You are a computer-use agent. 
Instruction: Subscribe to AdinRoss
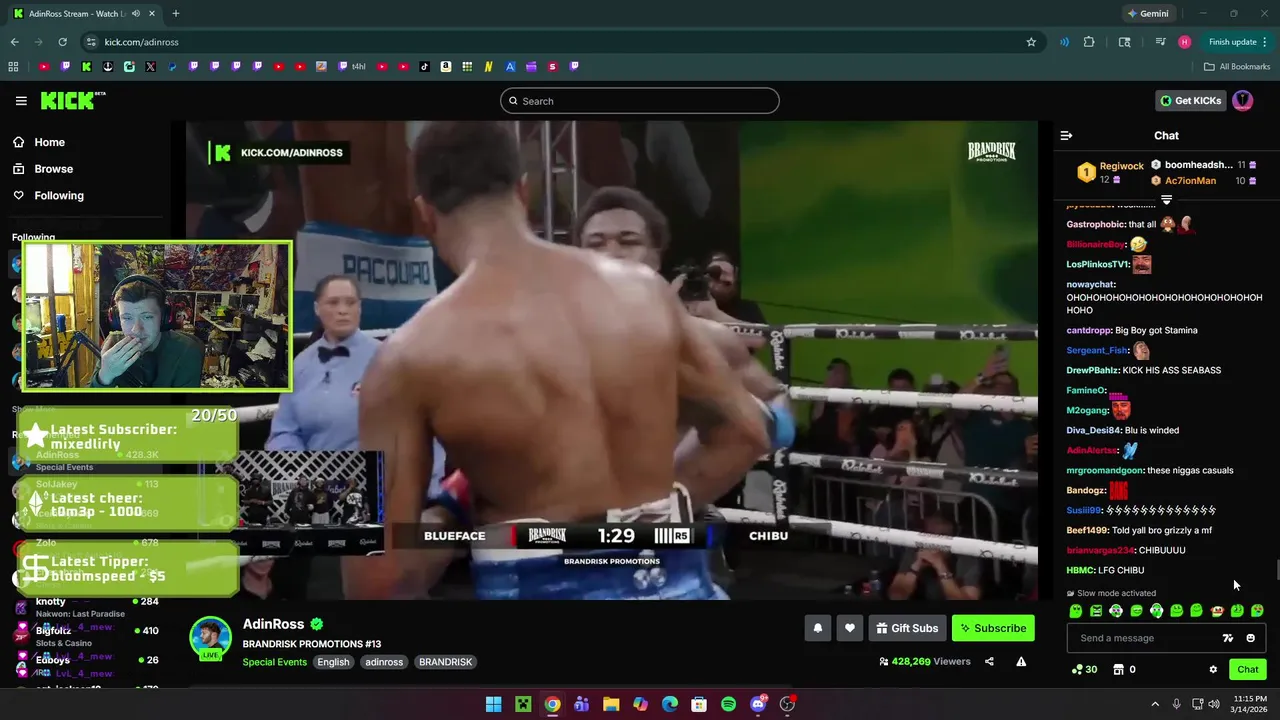tap(993, 628)
